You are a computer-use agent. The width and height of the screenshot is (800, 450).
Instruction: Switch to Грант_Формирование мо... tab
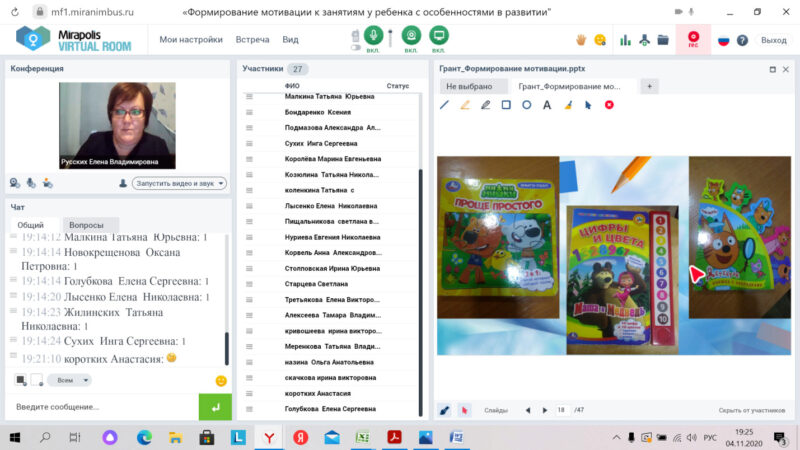[x=573, y=86]
